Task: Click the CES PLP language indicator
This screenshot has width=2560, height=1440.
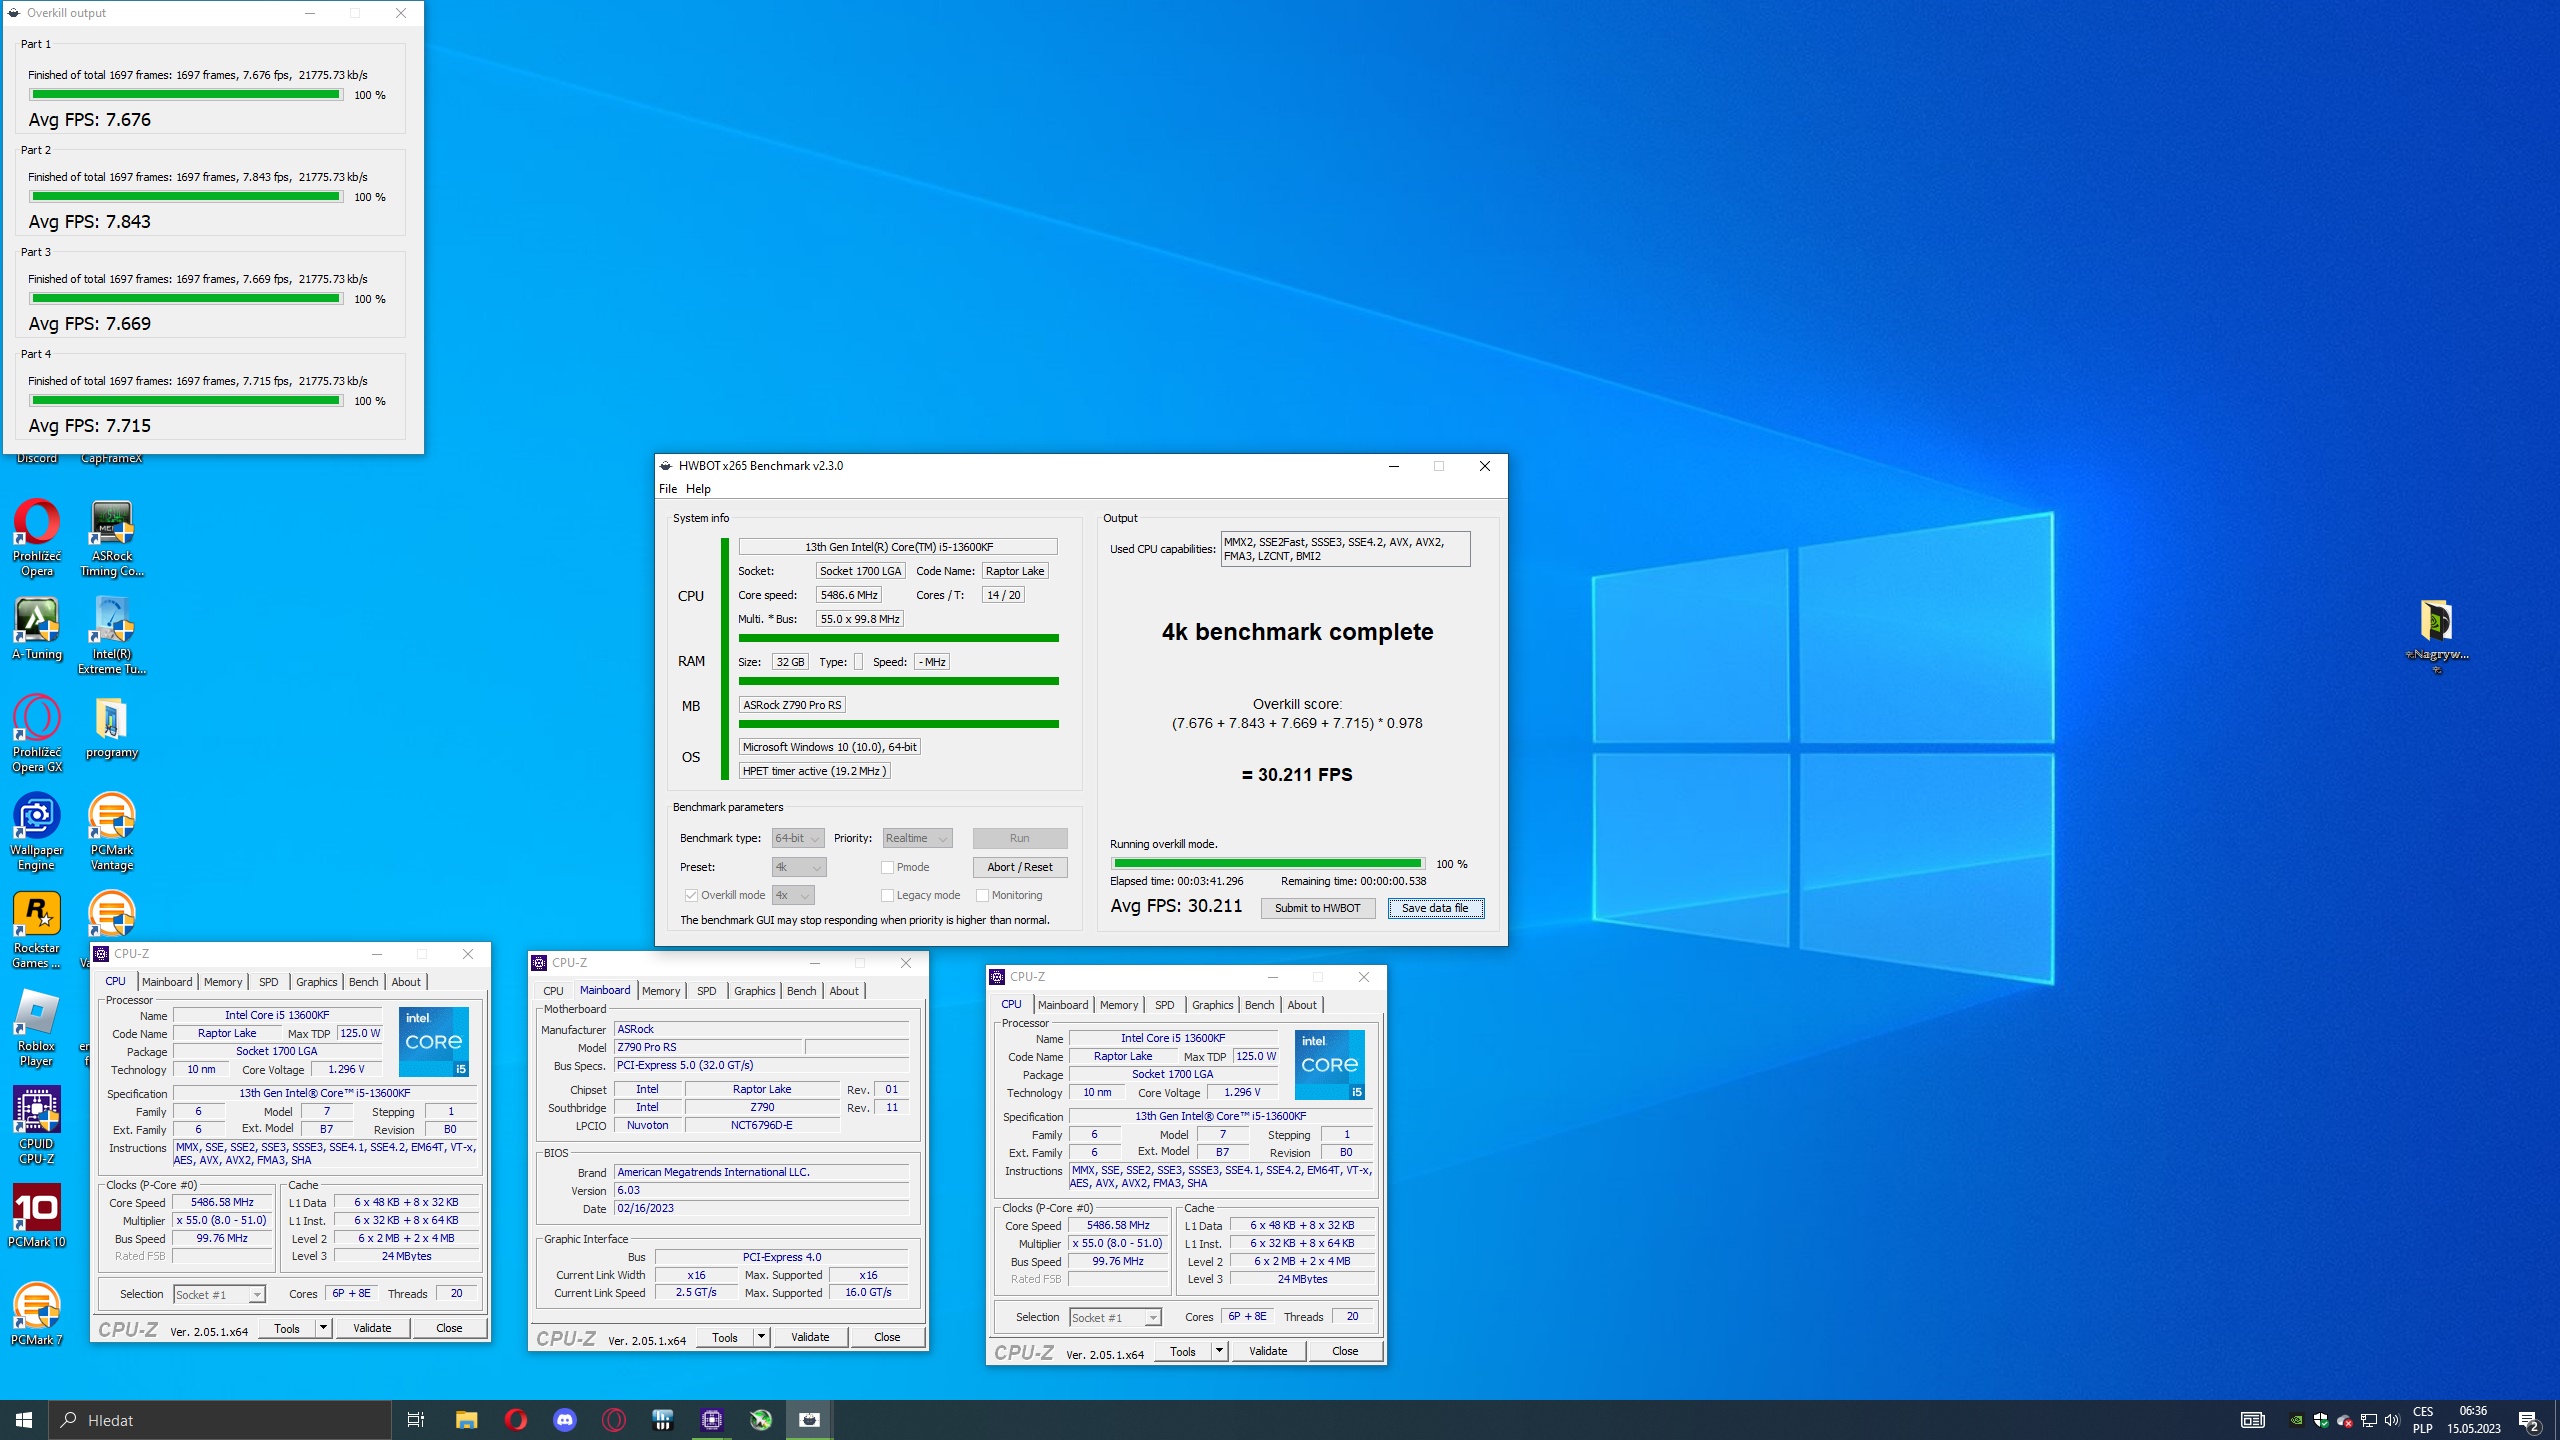Action: pos(2423,1420)
